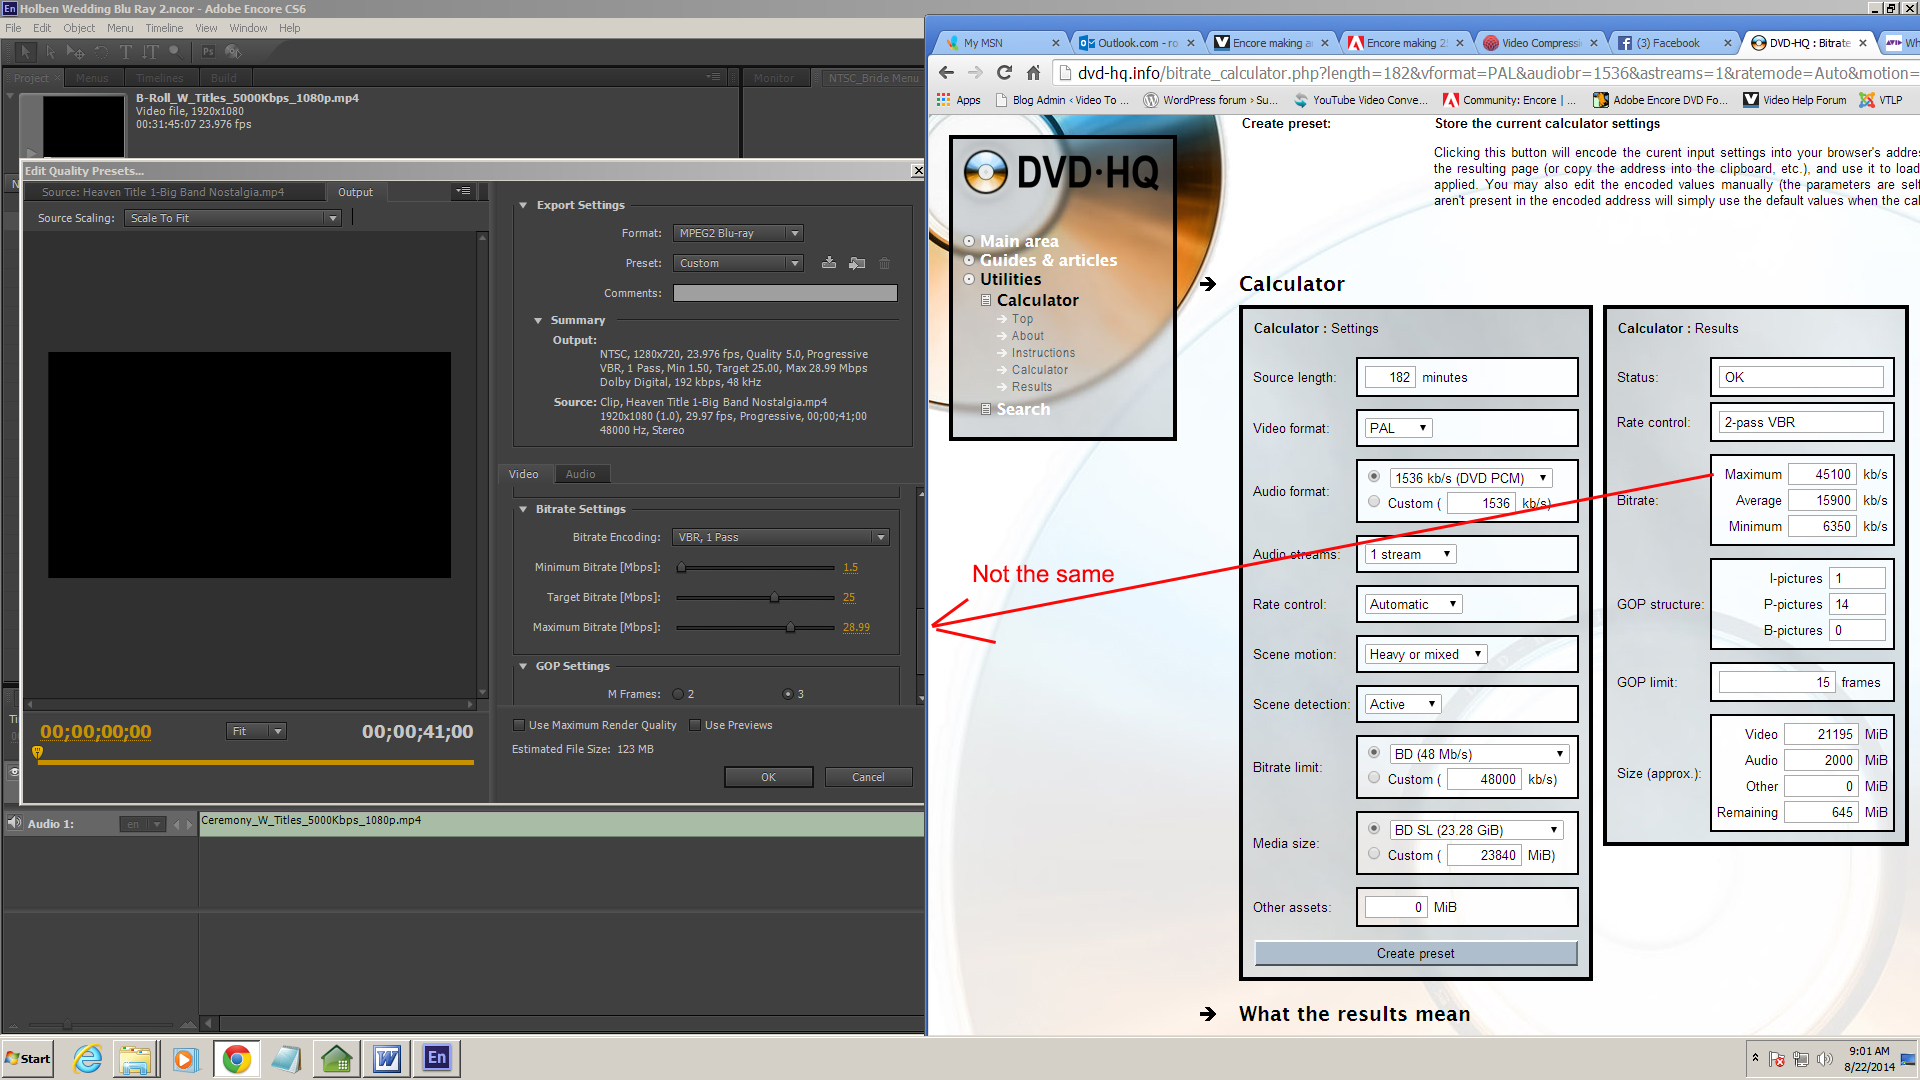This screenshot has width=1920, height=1080.
Task: Click the Create preset button
Action: pos(1415,953)
